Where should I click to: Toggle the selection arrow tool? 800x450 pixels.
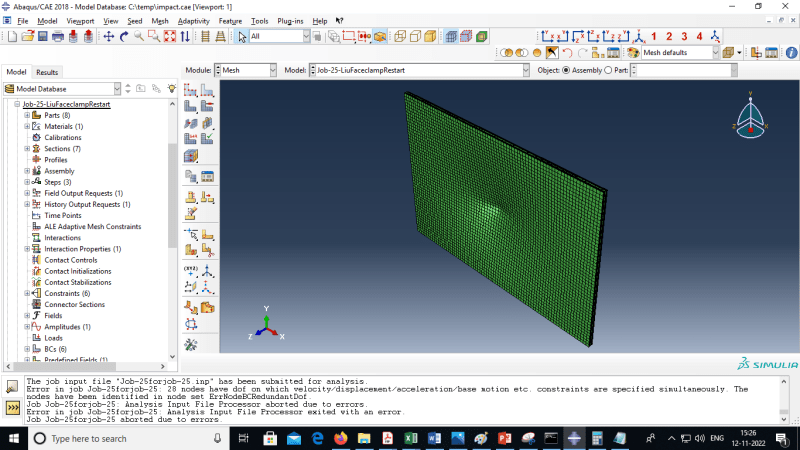pos(242,36)
